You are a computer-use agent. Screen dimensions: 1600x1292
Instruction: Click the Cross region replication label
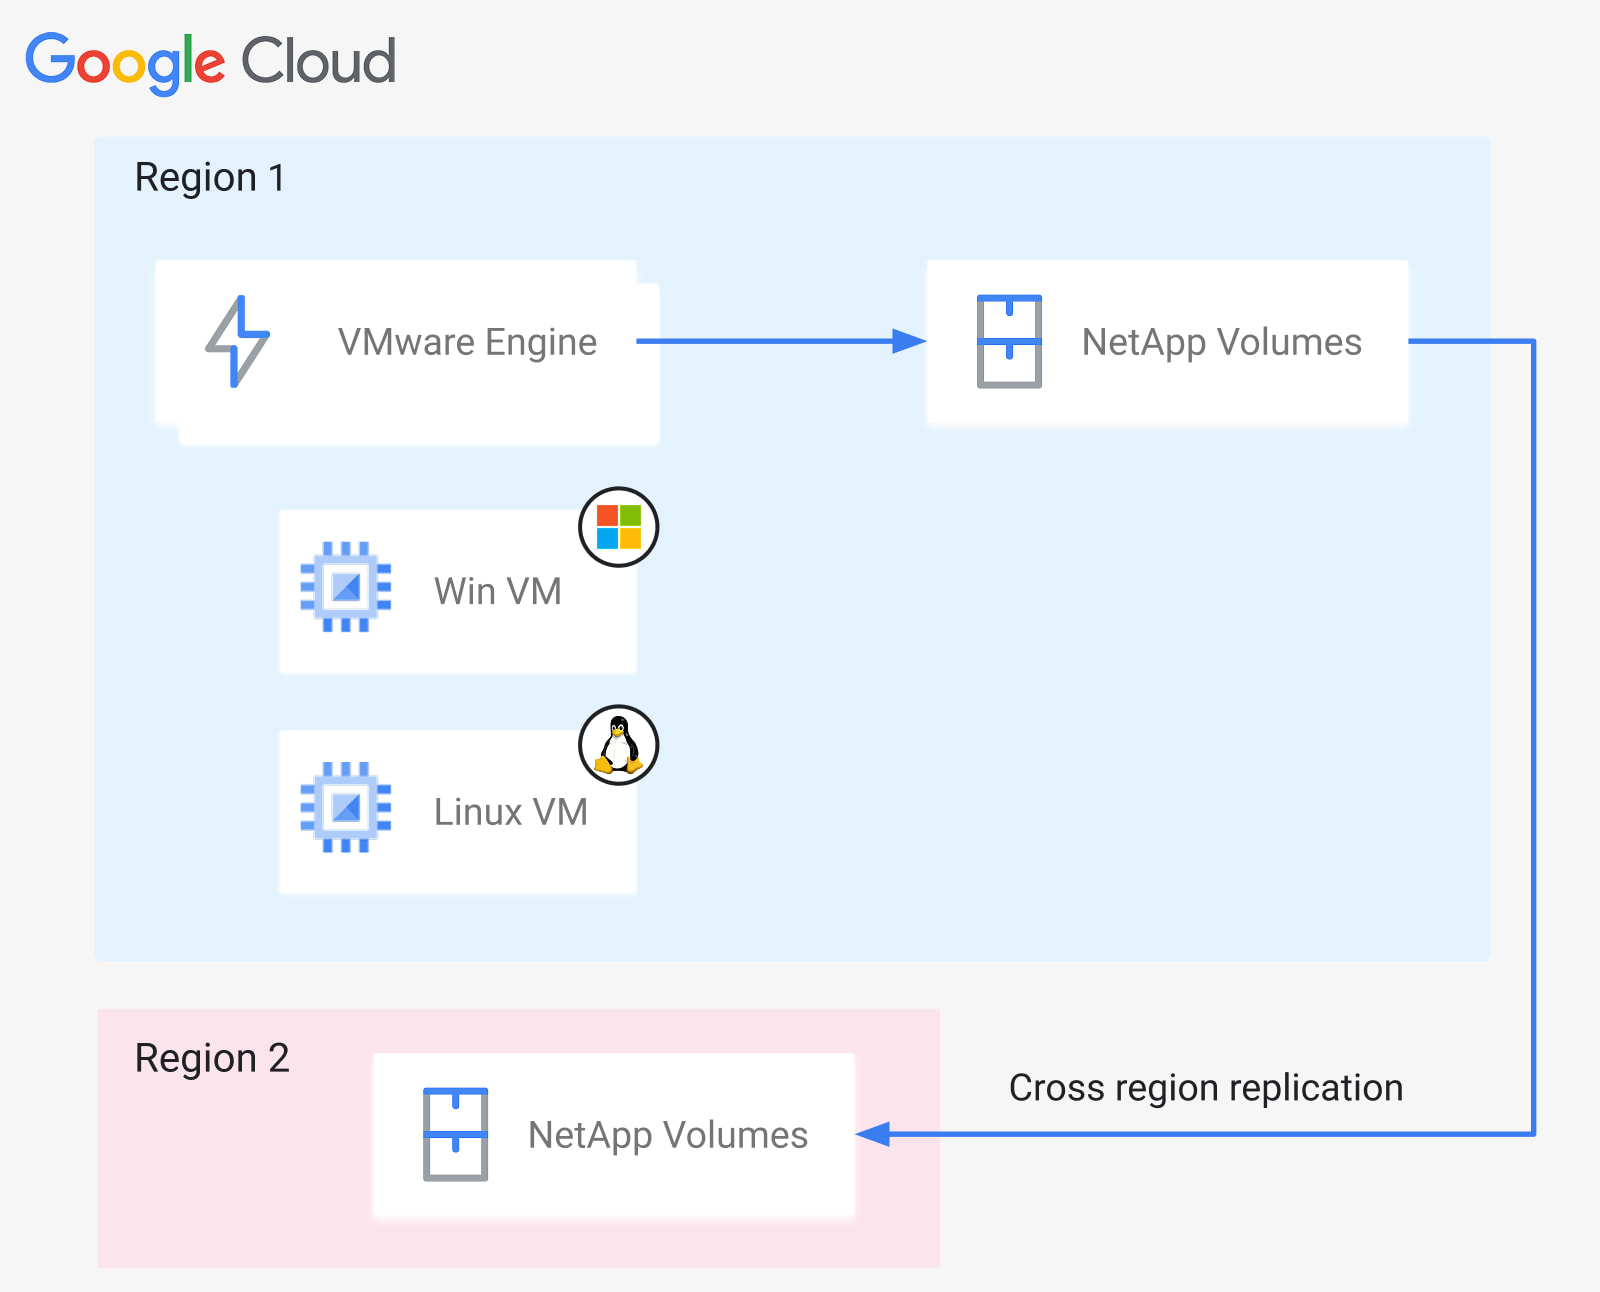tap(1206, 1088)
